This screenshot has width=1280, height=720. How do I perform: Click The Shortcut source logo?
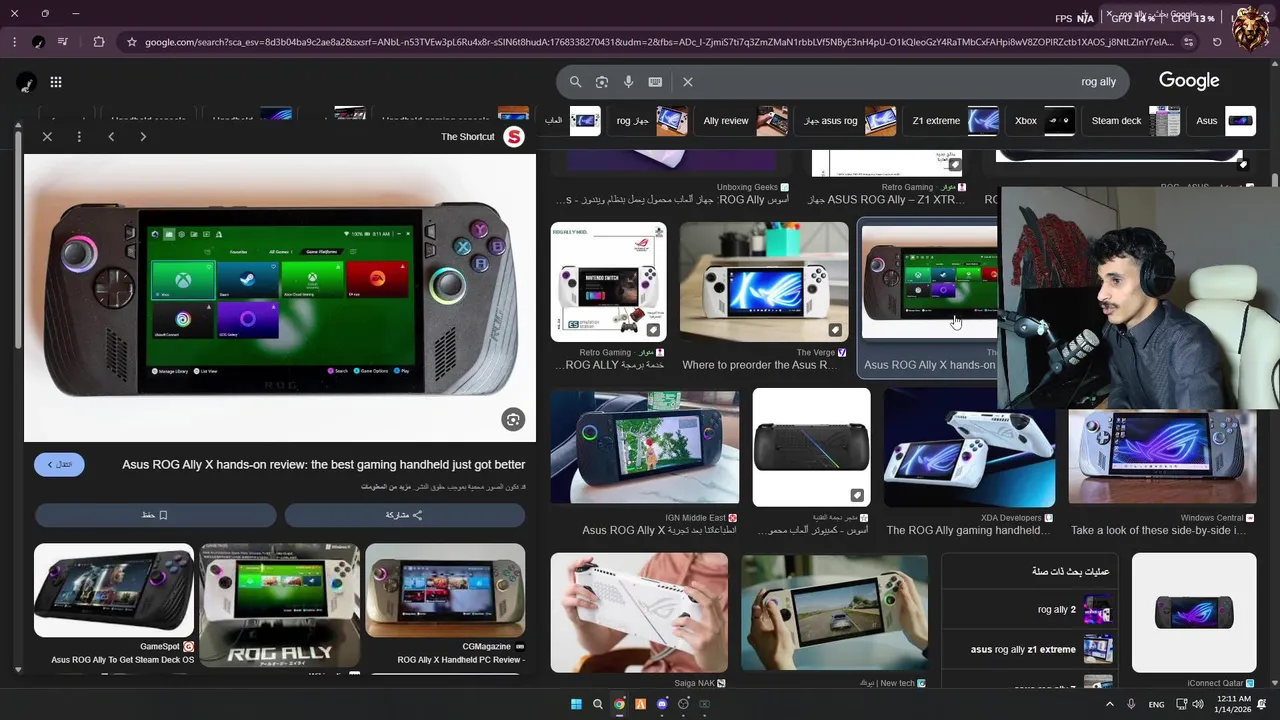point(514,137)
